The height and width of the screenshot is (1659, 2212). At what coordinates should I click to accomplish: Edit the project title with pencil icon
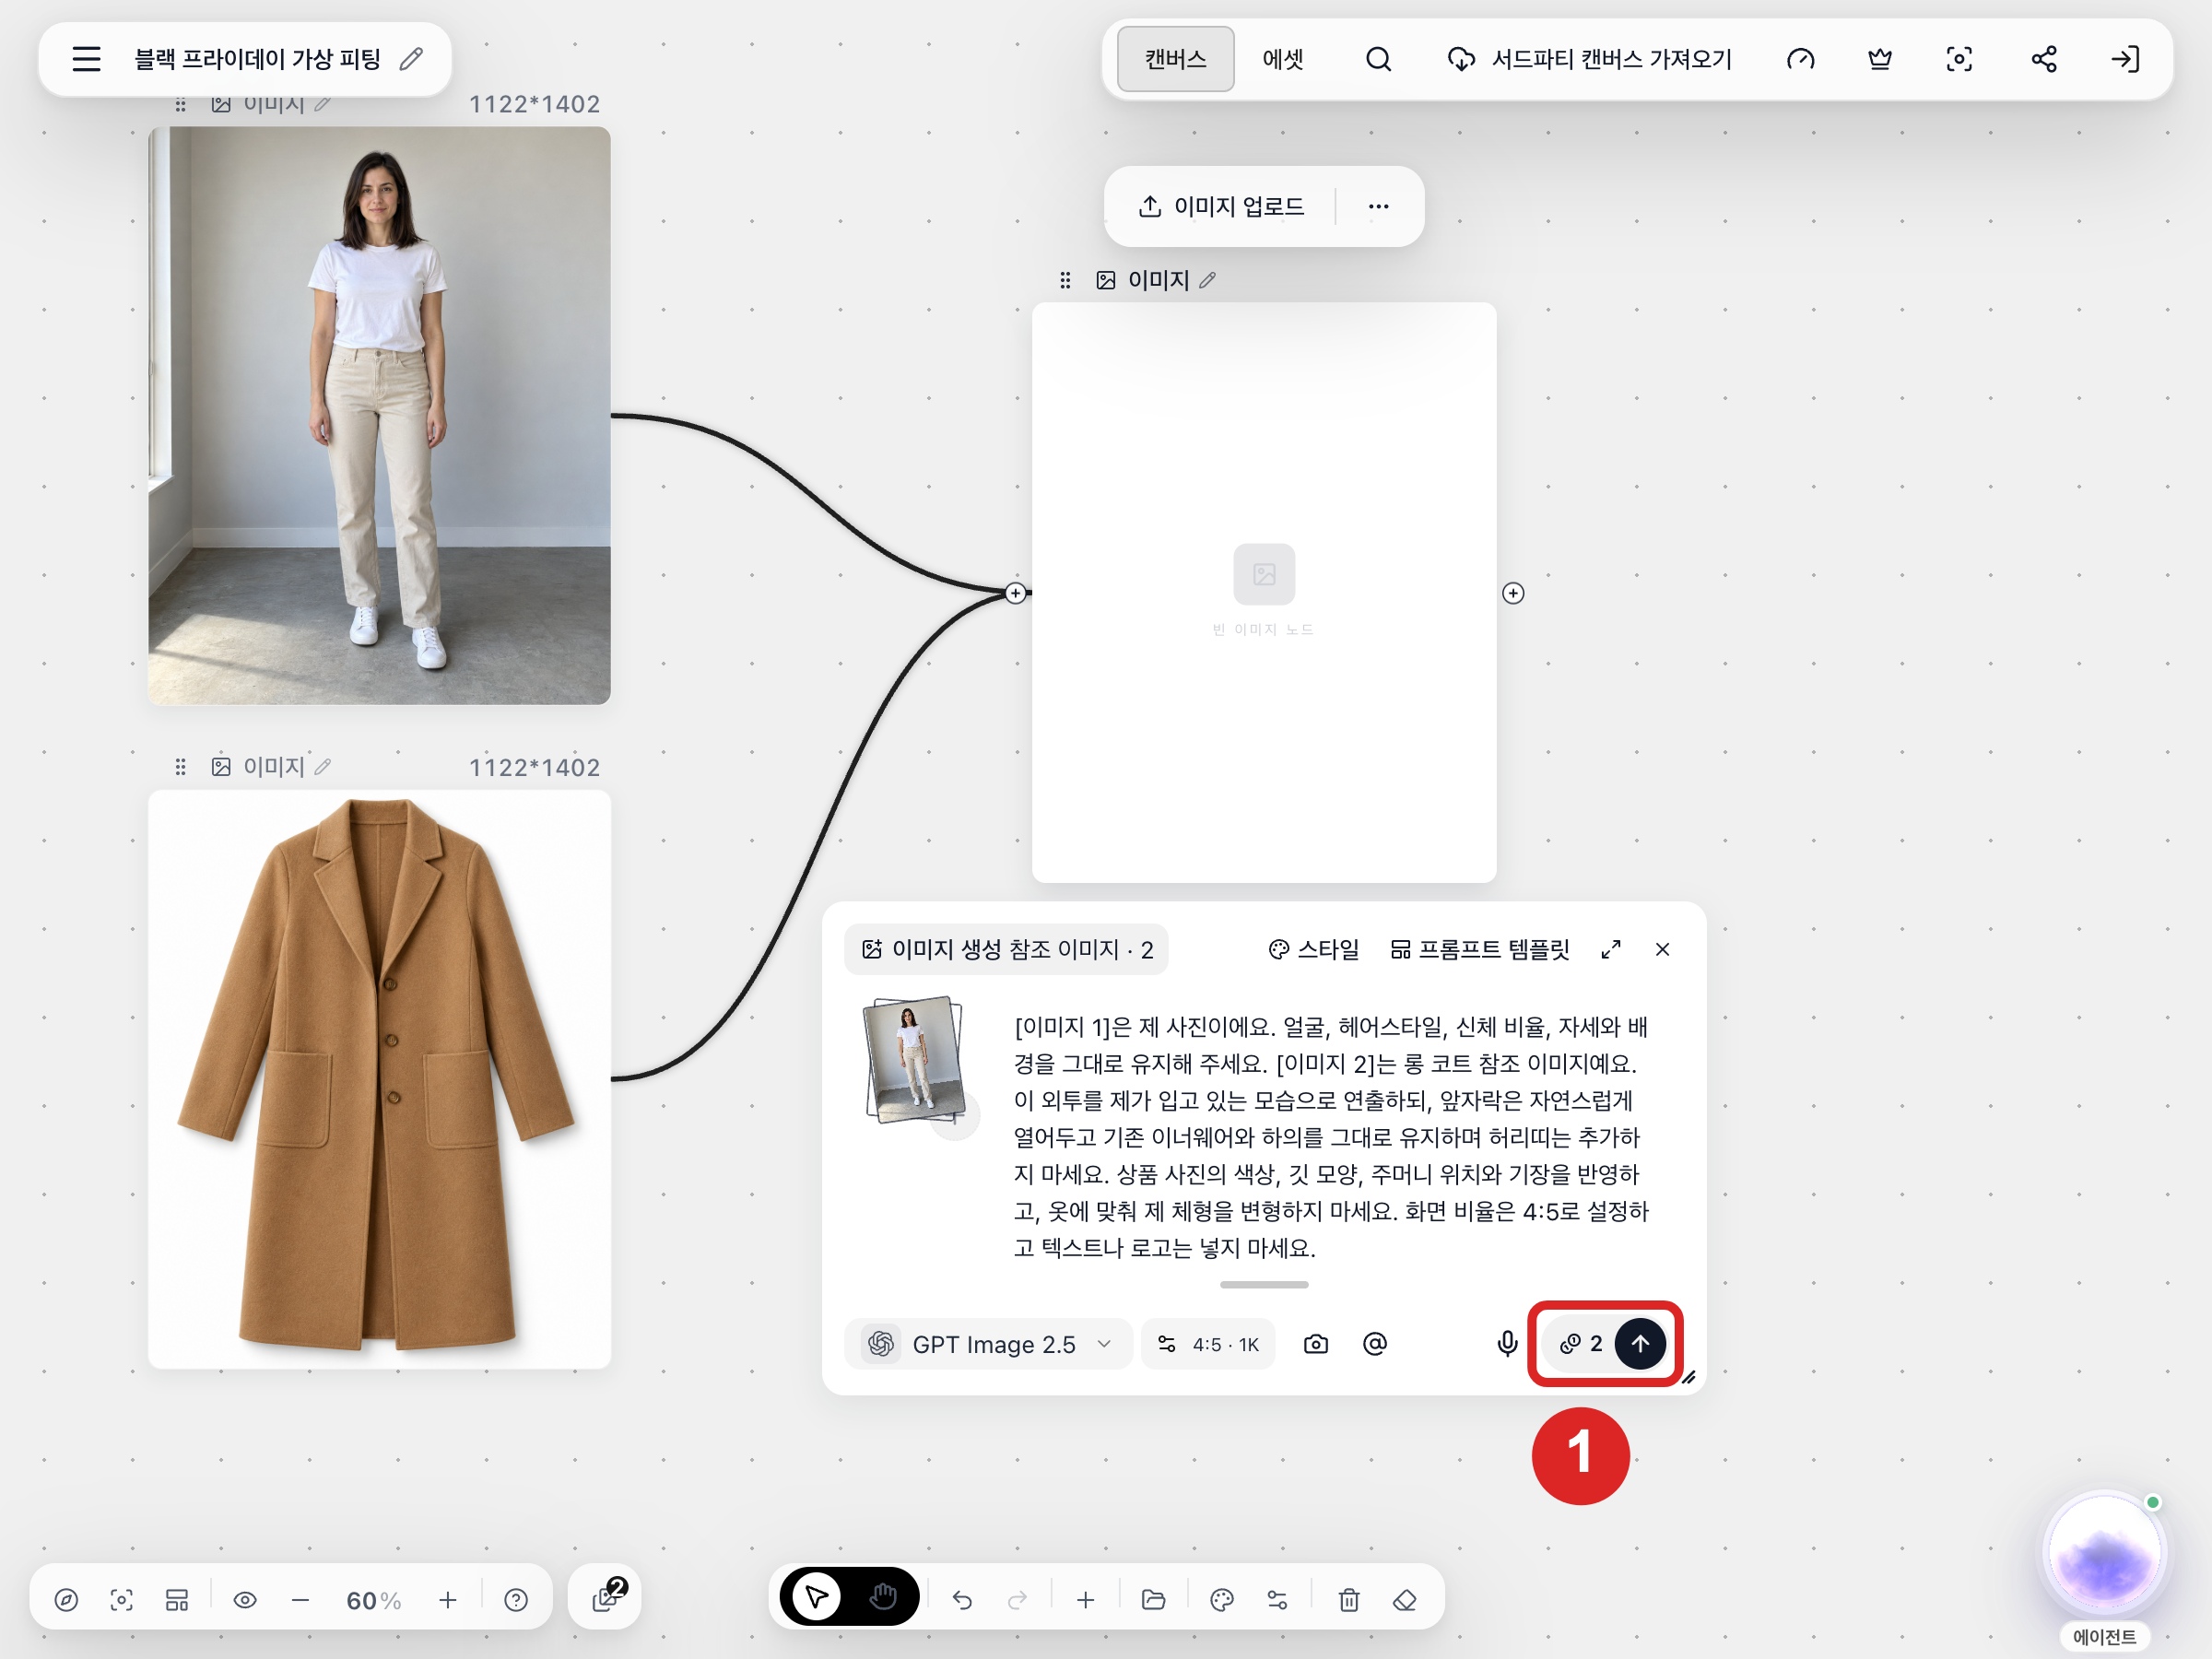[x=411, y=59]
